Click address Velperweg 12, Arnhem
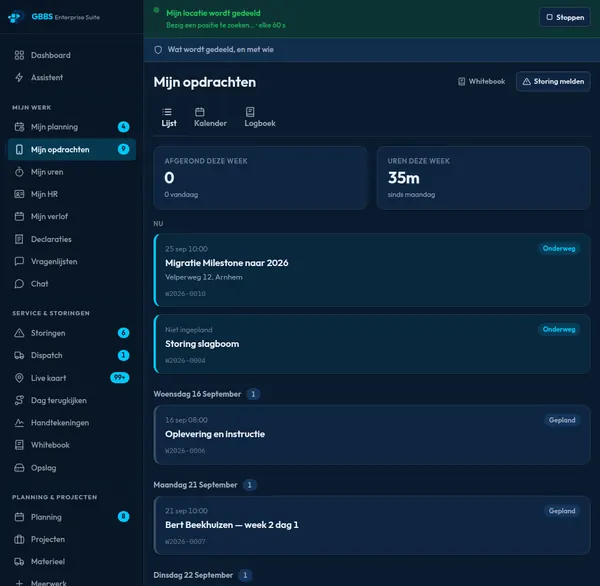Viewport: 600px width, 586px height. click(204, 277)
